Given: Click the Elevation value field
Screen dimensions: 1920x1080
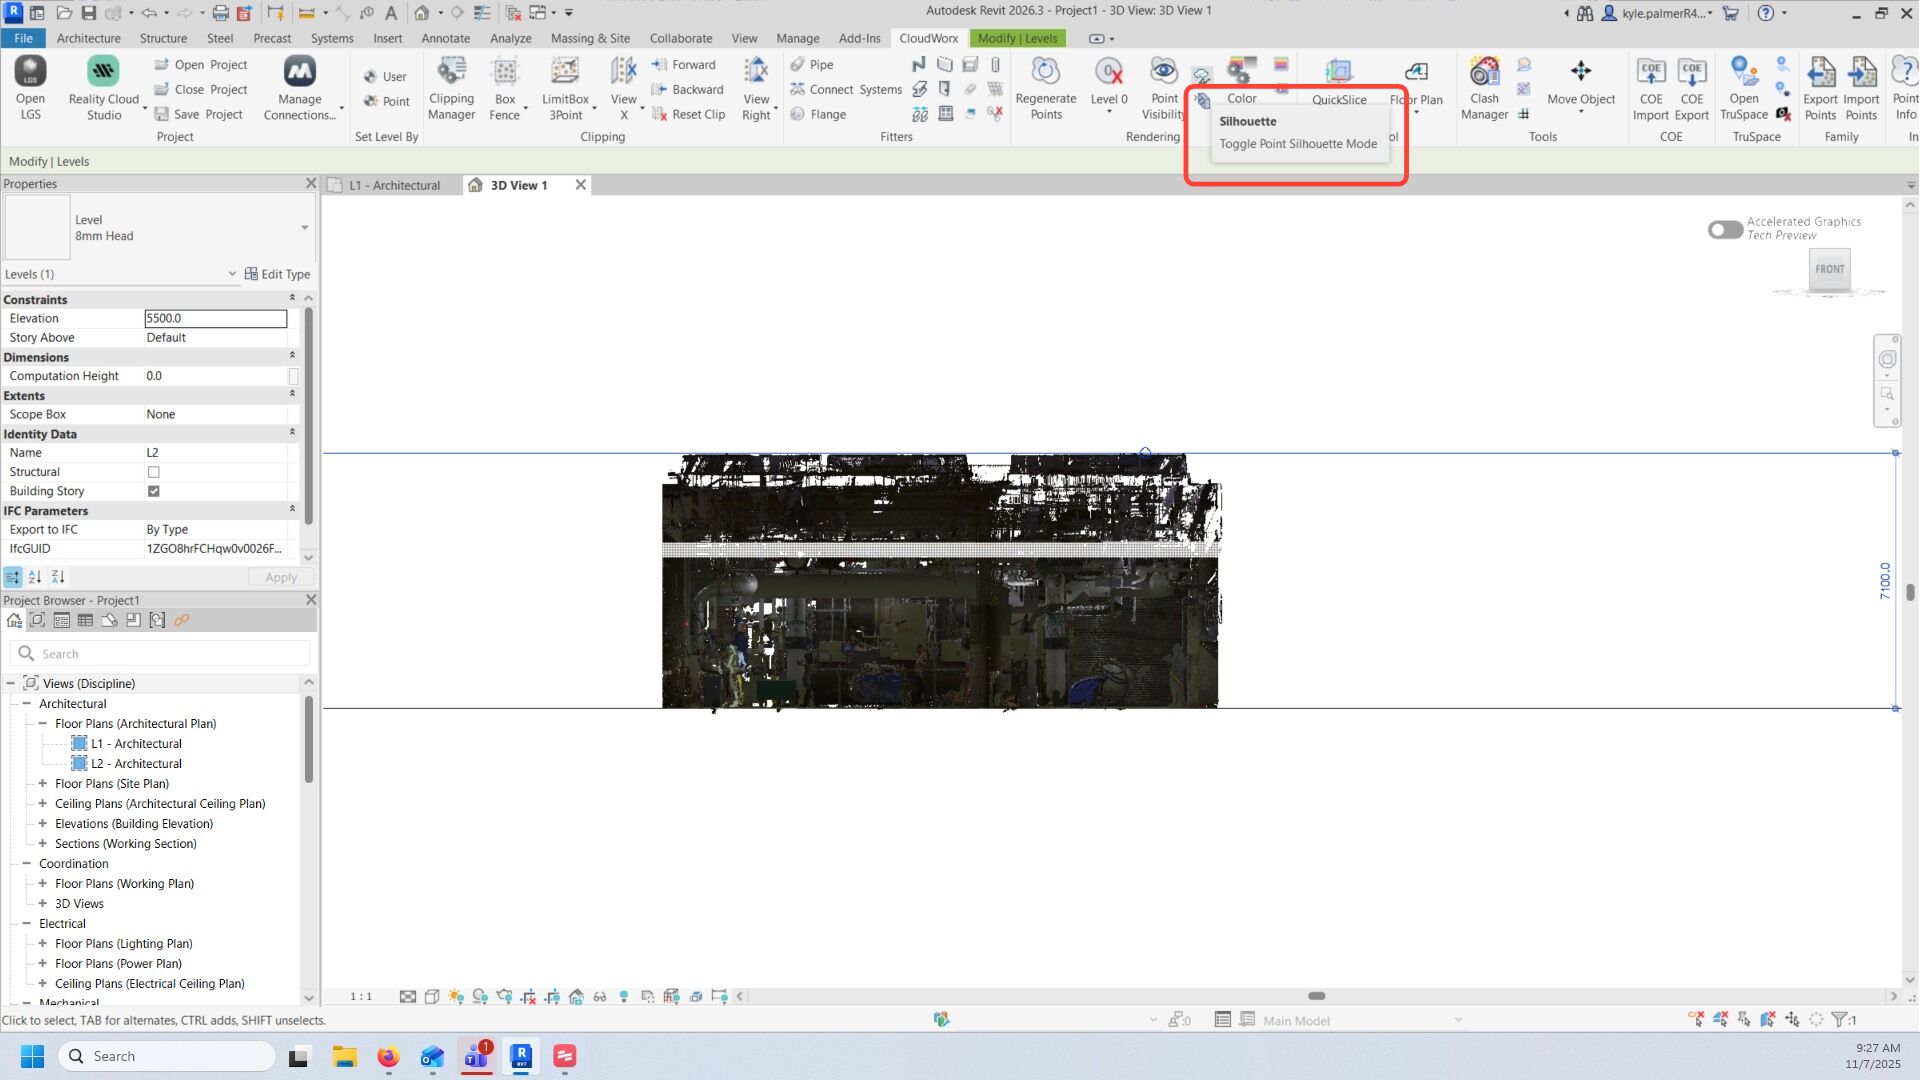Looking at the screenshot, I should 215,318.
